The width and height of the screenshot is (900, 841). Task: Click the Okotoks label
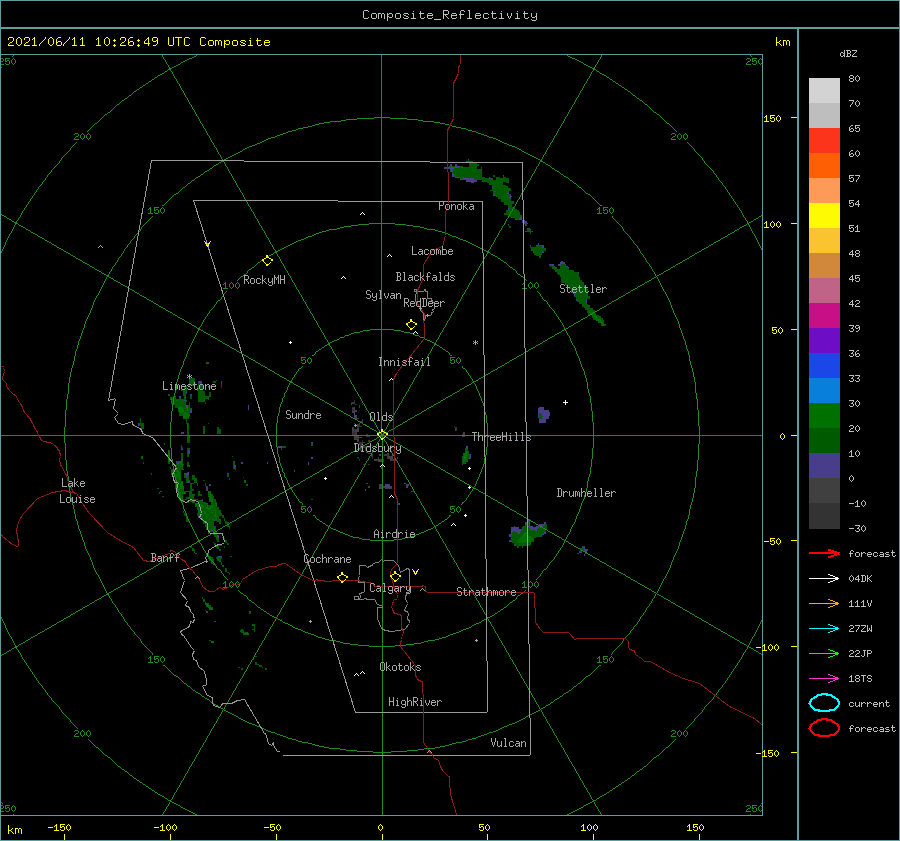(400, 667)
